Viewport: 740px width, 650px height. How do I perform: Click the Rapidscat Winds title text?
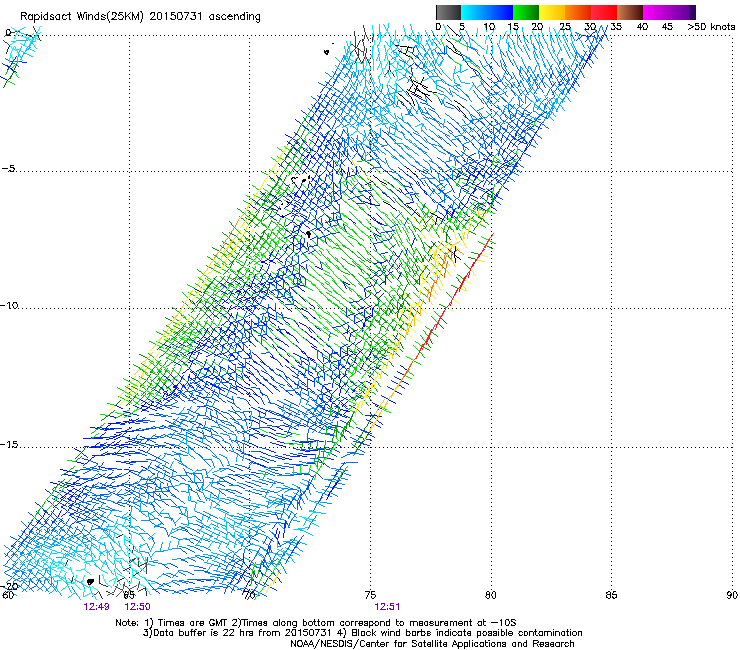tap(140, 17)
